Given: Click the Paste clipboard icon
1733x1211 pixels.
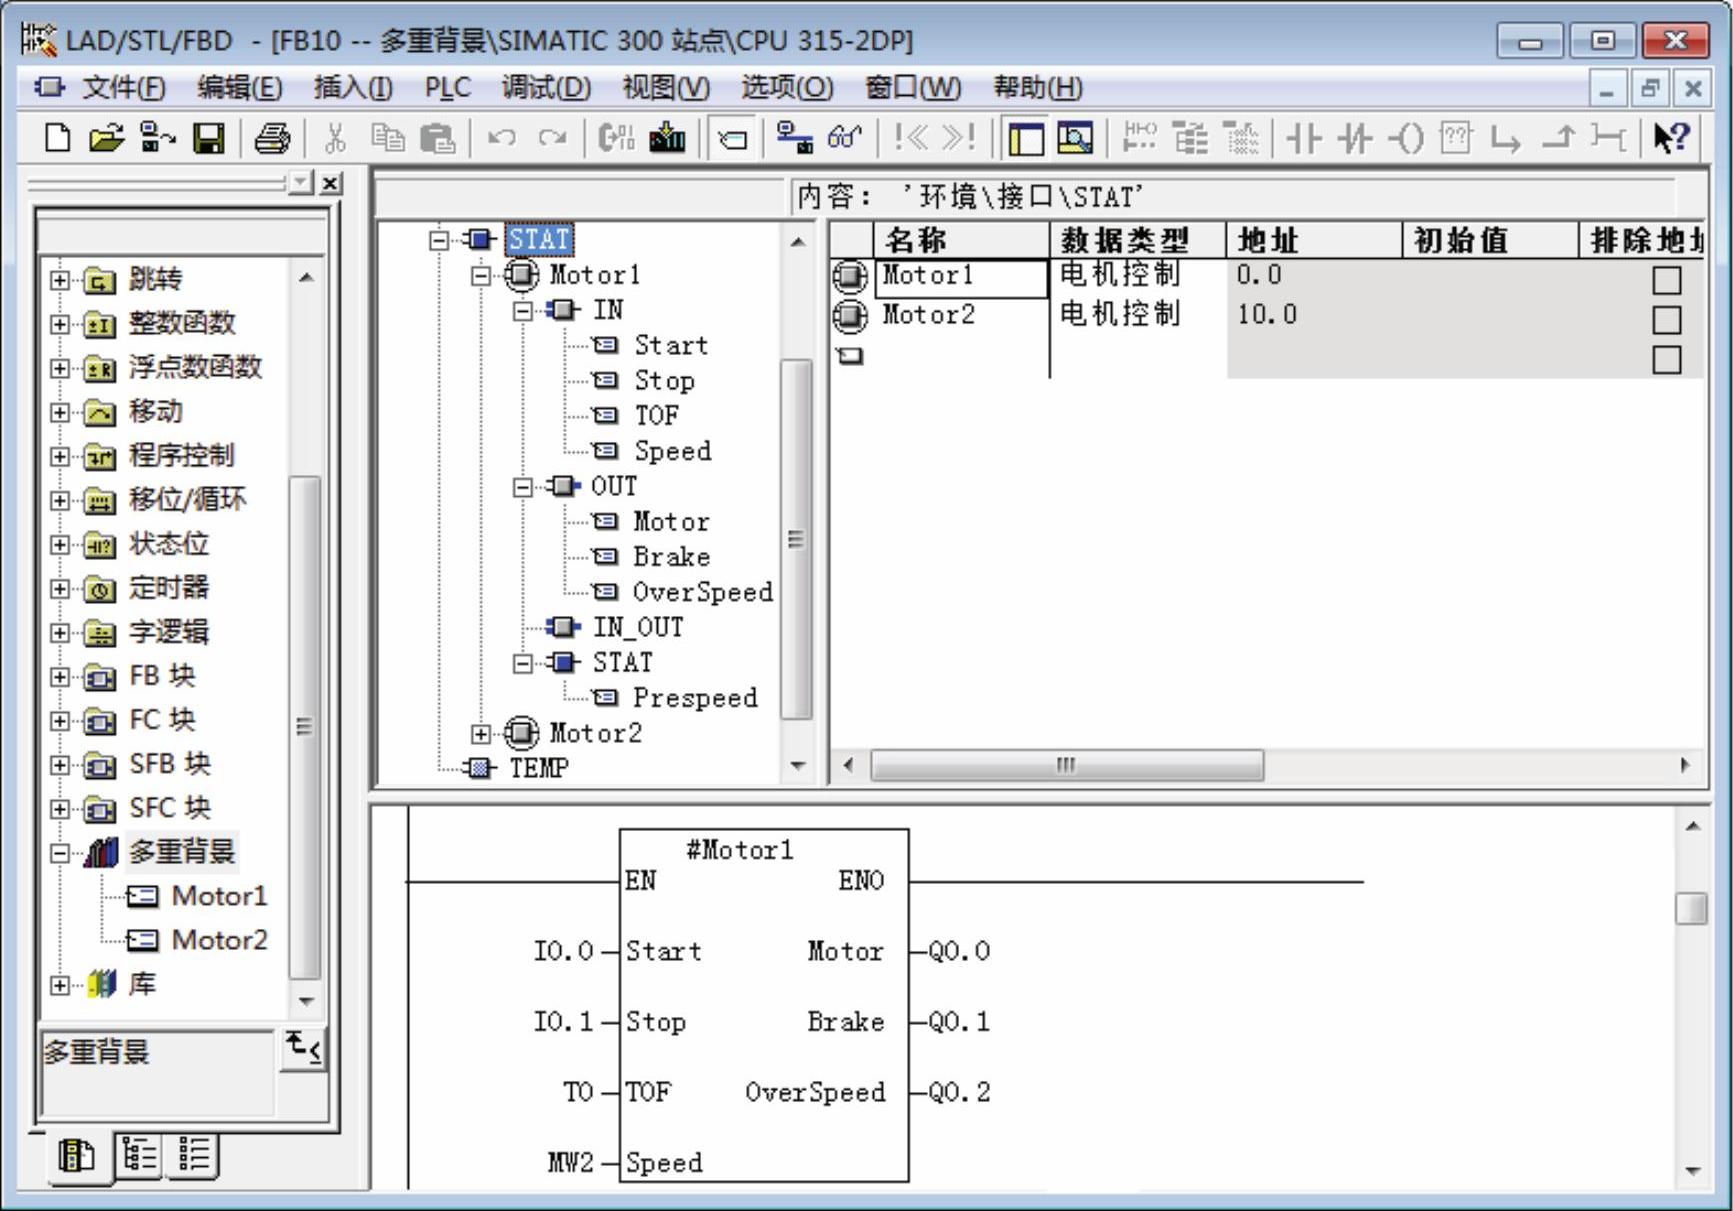Looking at the screenshot, I should 437,138.
